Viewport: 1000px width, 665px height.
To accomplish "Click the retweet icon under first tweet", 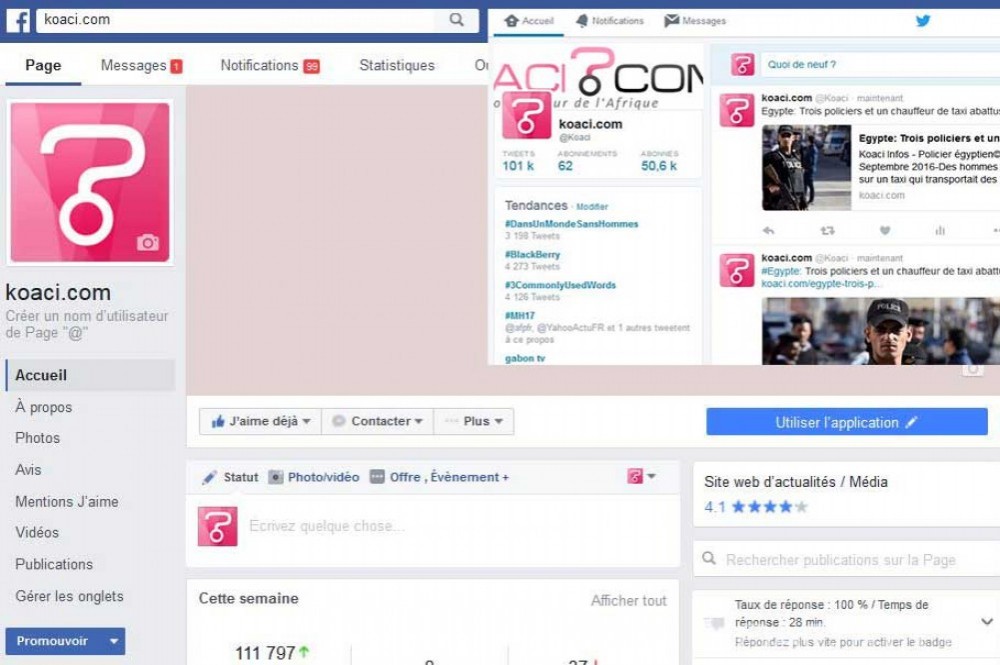I will (827, 231).
